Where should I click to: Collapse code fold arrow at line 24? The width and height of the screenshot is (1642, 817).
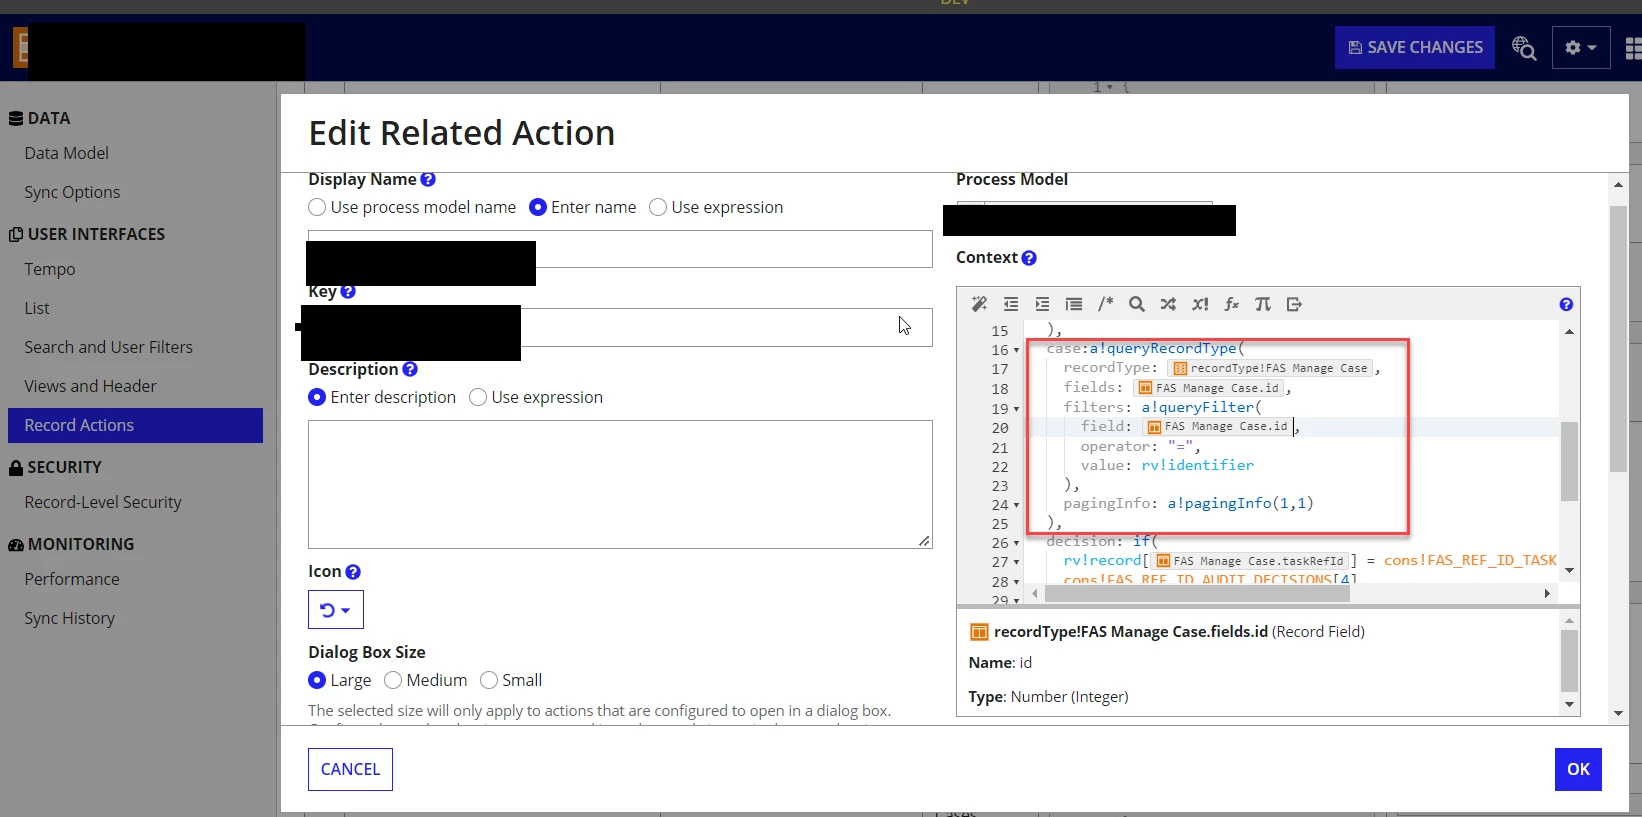click(1016, 506)
